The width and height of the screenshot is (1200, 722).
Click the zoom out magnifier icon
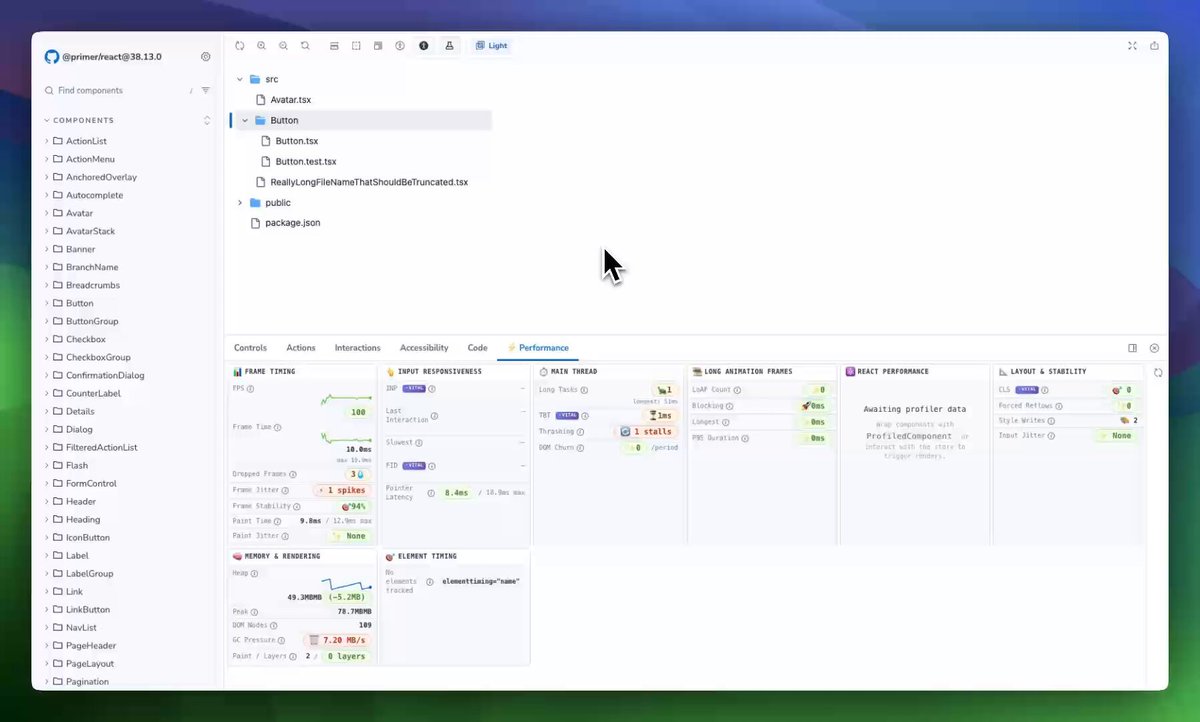(283, 46)
